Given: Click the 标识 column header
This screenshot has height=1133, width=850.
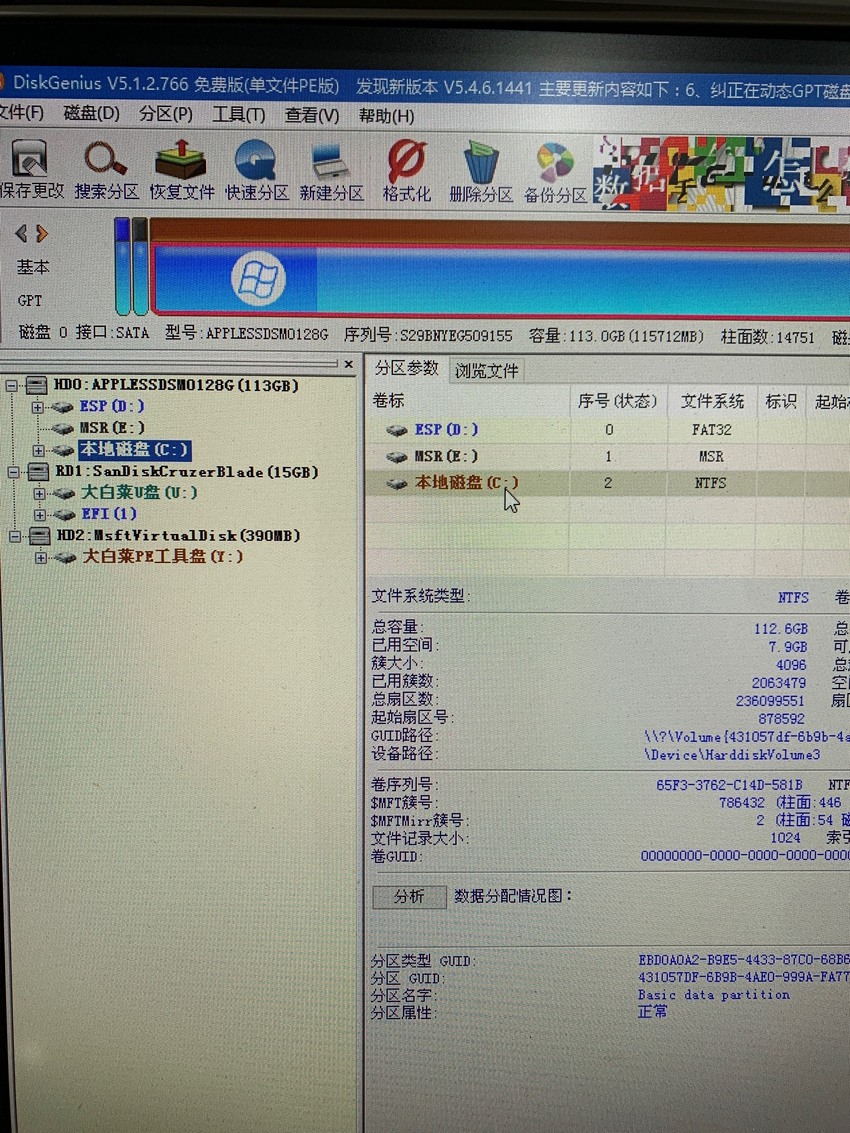Looking at the screenshot, I should pos(781,401).
